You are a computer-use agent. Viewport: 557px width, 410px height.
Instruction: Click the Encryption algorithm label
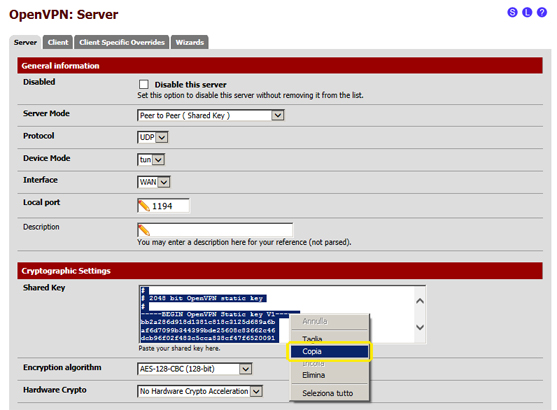pyautogui.click(x=62, y=367)
